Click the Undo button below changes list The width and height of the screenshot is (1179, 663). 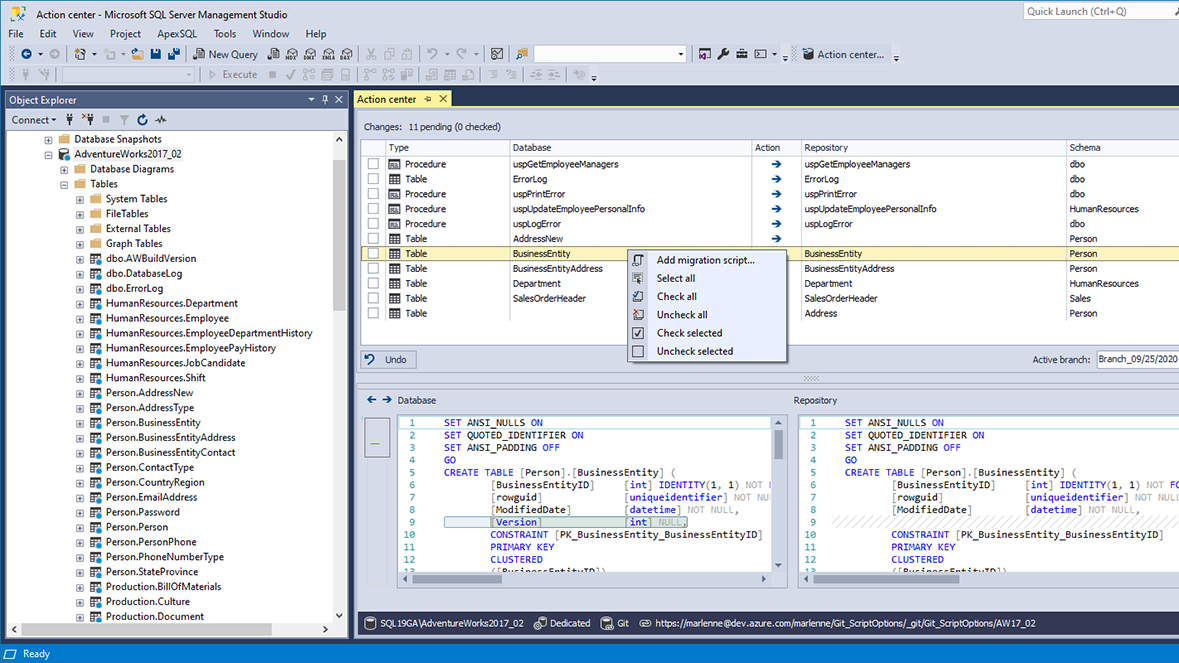[x=388, y=359]
